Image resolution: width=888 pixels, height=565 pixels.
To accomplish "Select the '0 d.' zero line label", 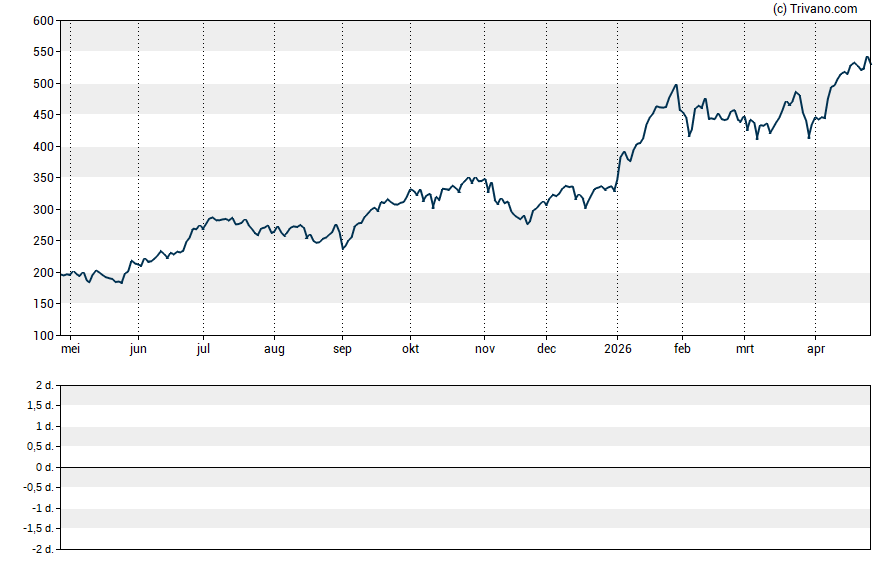I will 44,468.
